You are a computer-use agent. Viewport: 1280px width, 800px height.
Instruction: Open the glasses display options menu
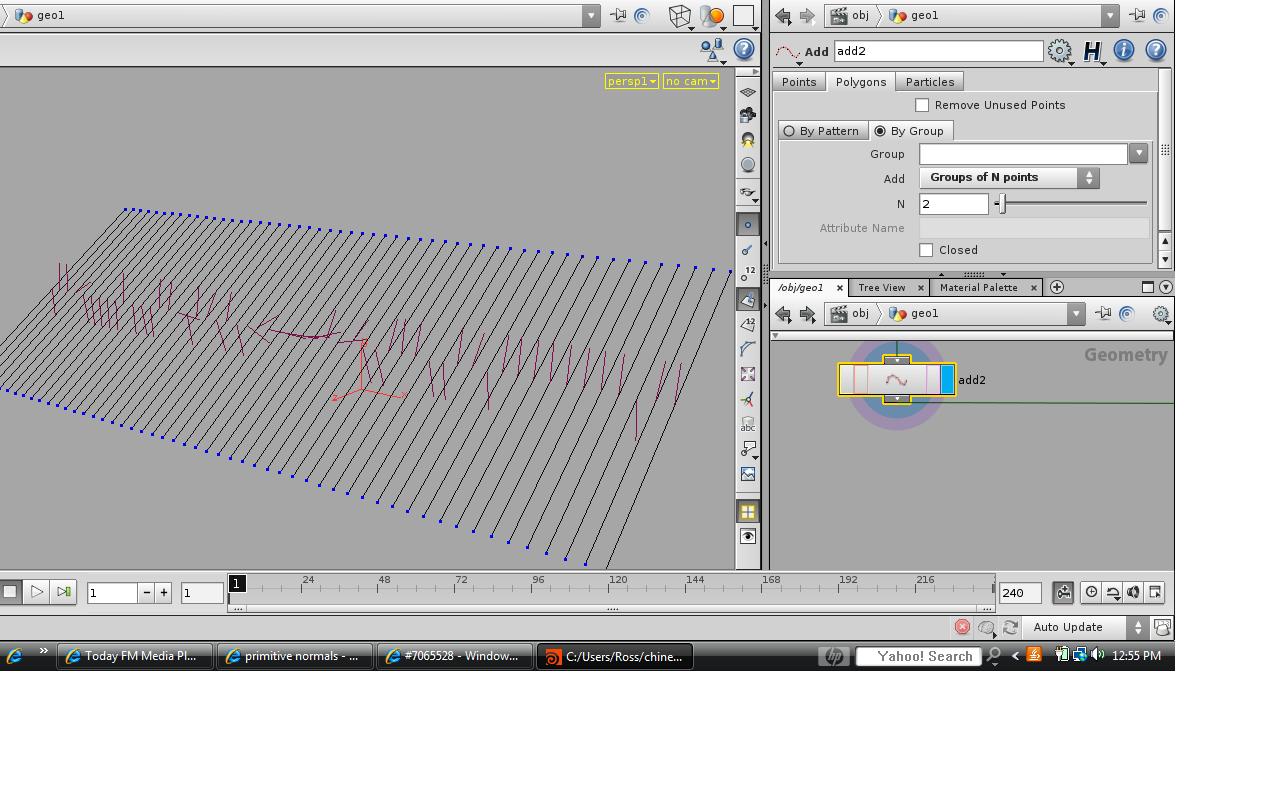748,193
